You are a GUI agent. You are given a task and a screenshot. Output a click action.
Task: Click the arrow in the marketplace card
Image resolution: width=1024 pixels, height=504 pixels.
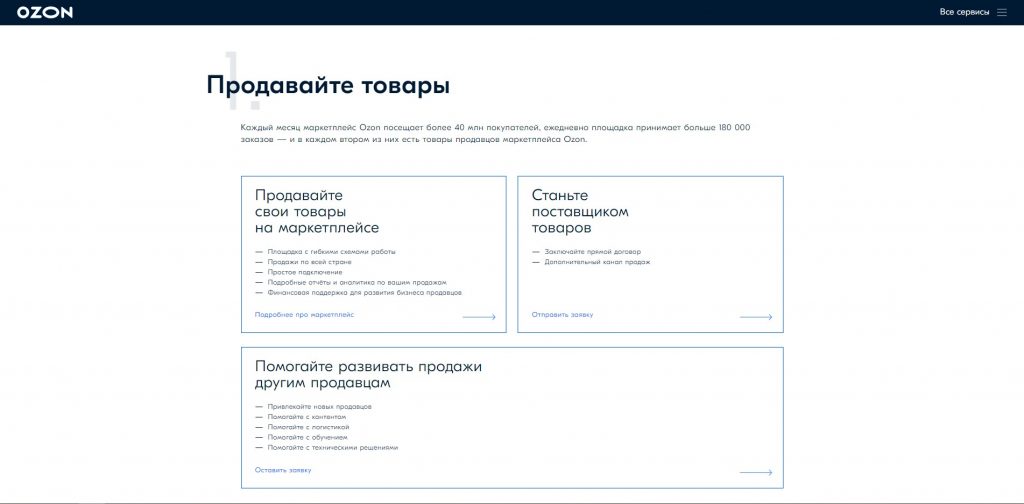coord(479,317)
